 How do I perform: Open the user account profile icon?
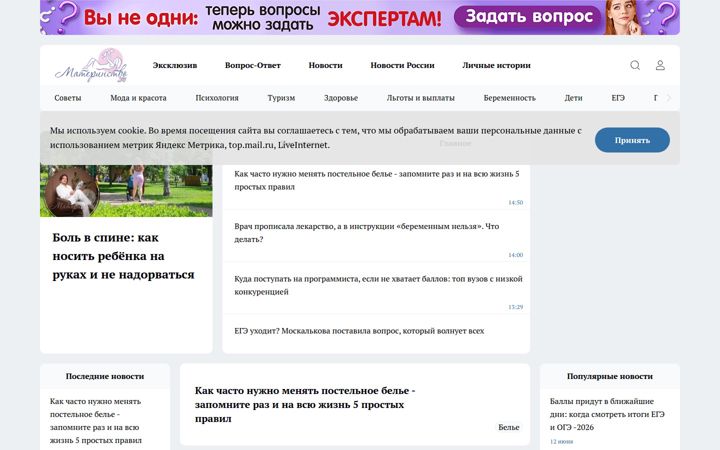(660, 65)
